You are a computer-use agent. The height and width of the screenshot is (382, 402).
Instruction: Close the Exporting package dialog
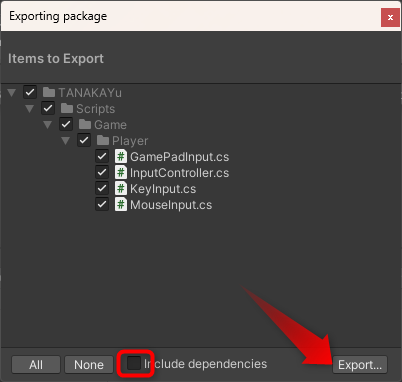click(390, 17)
